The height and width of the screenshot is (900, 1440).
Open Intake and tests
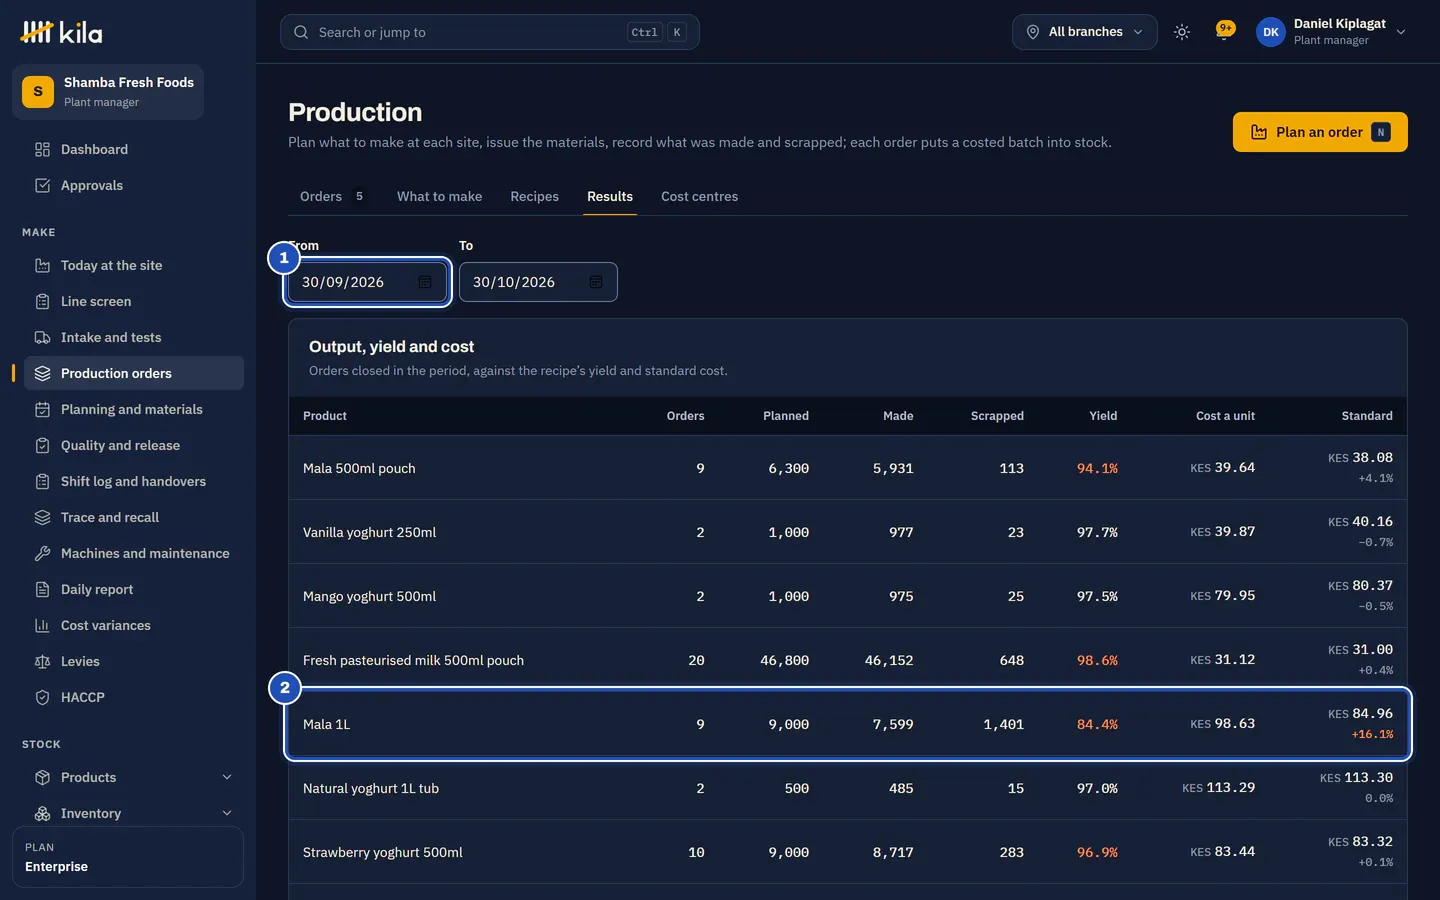tap(134, 337)
